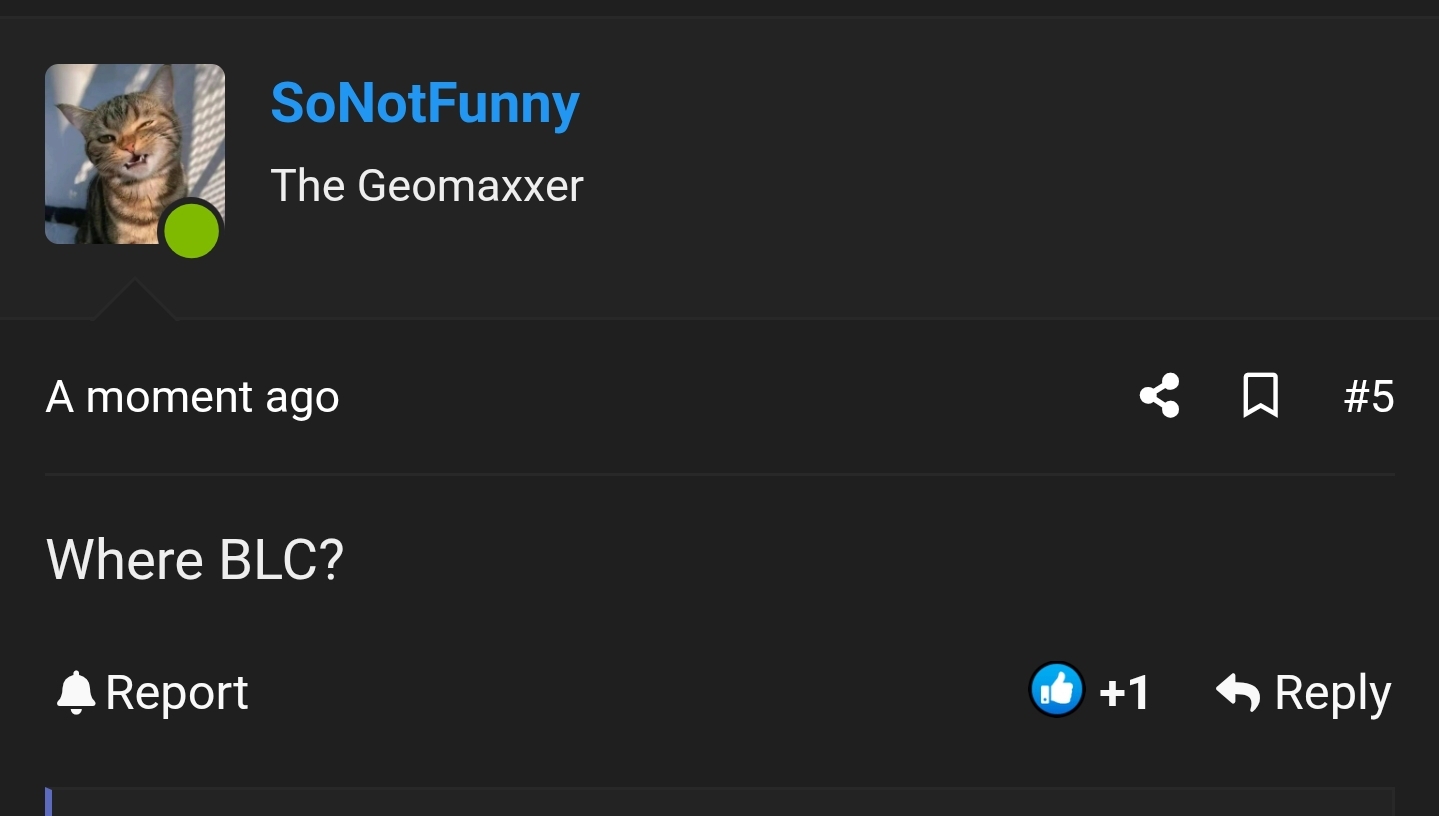
Task: View who reacted via the +1 count
Action: coord(1124,693)
